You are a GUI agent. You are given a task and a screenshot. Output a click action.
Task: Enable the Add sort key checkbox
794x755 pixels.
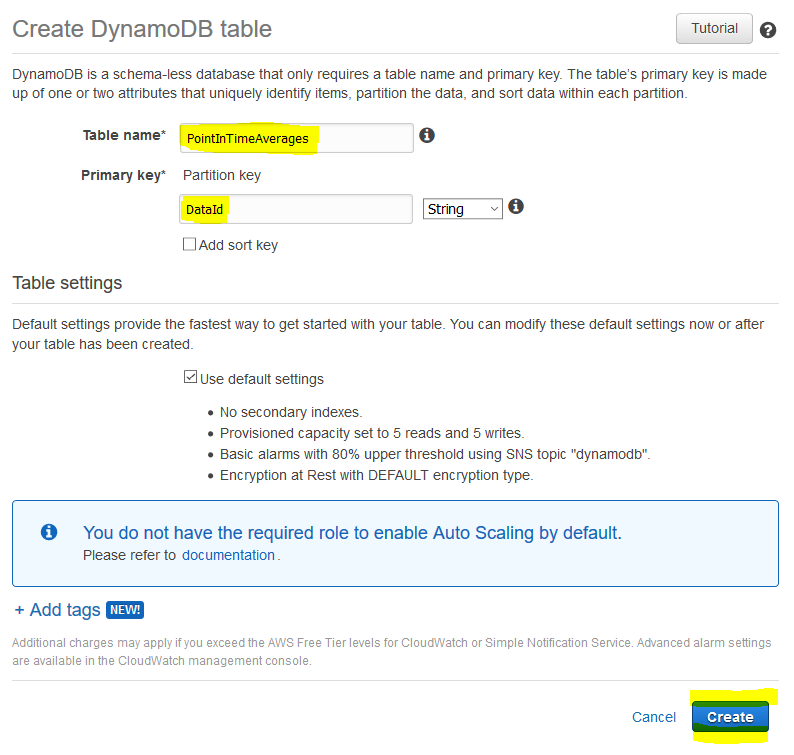[x=189, y=244]
